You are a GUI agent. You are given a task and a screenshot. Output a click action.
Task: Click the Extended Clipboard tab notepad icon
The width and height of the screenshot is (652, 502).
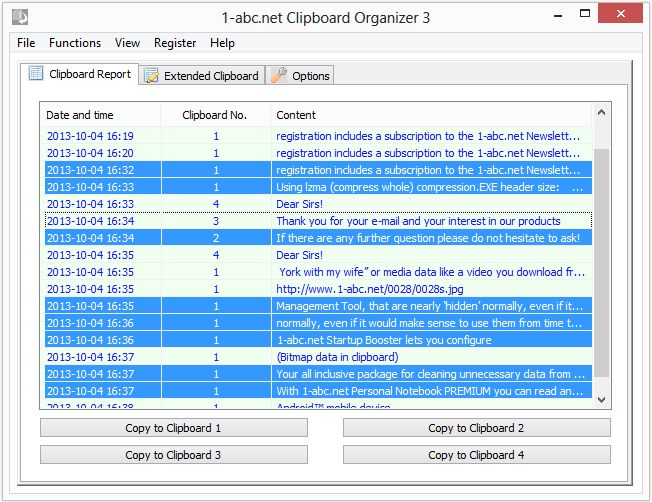151,75
